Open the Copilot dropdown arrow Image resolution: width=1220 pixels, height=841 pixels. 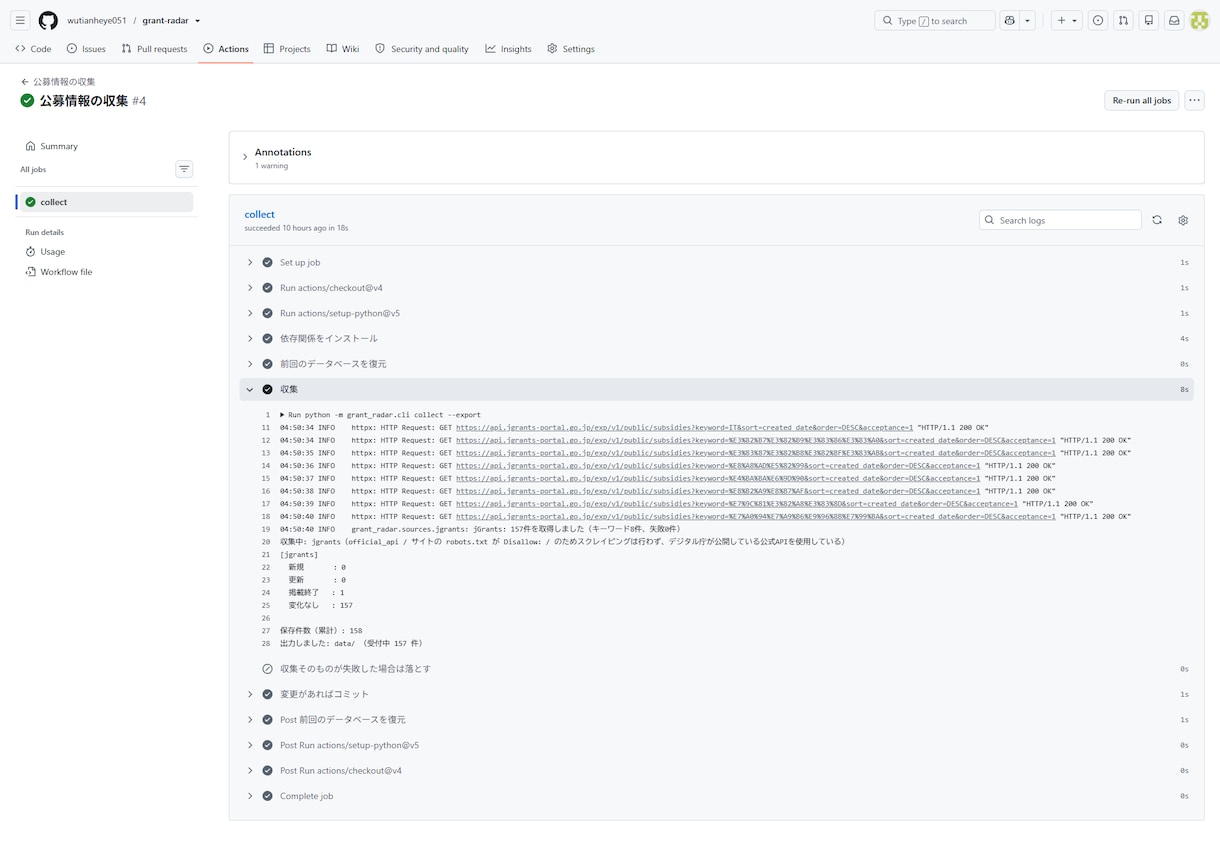[x=1027, y=20]
